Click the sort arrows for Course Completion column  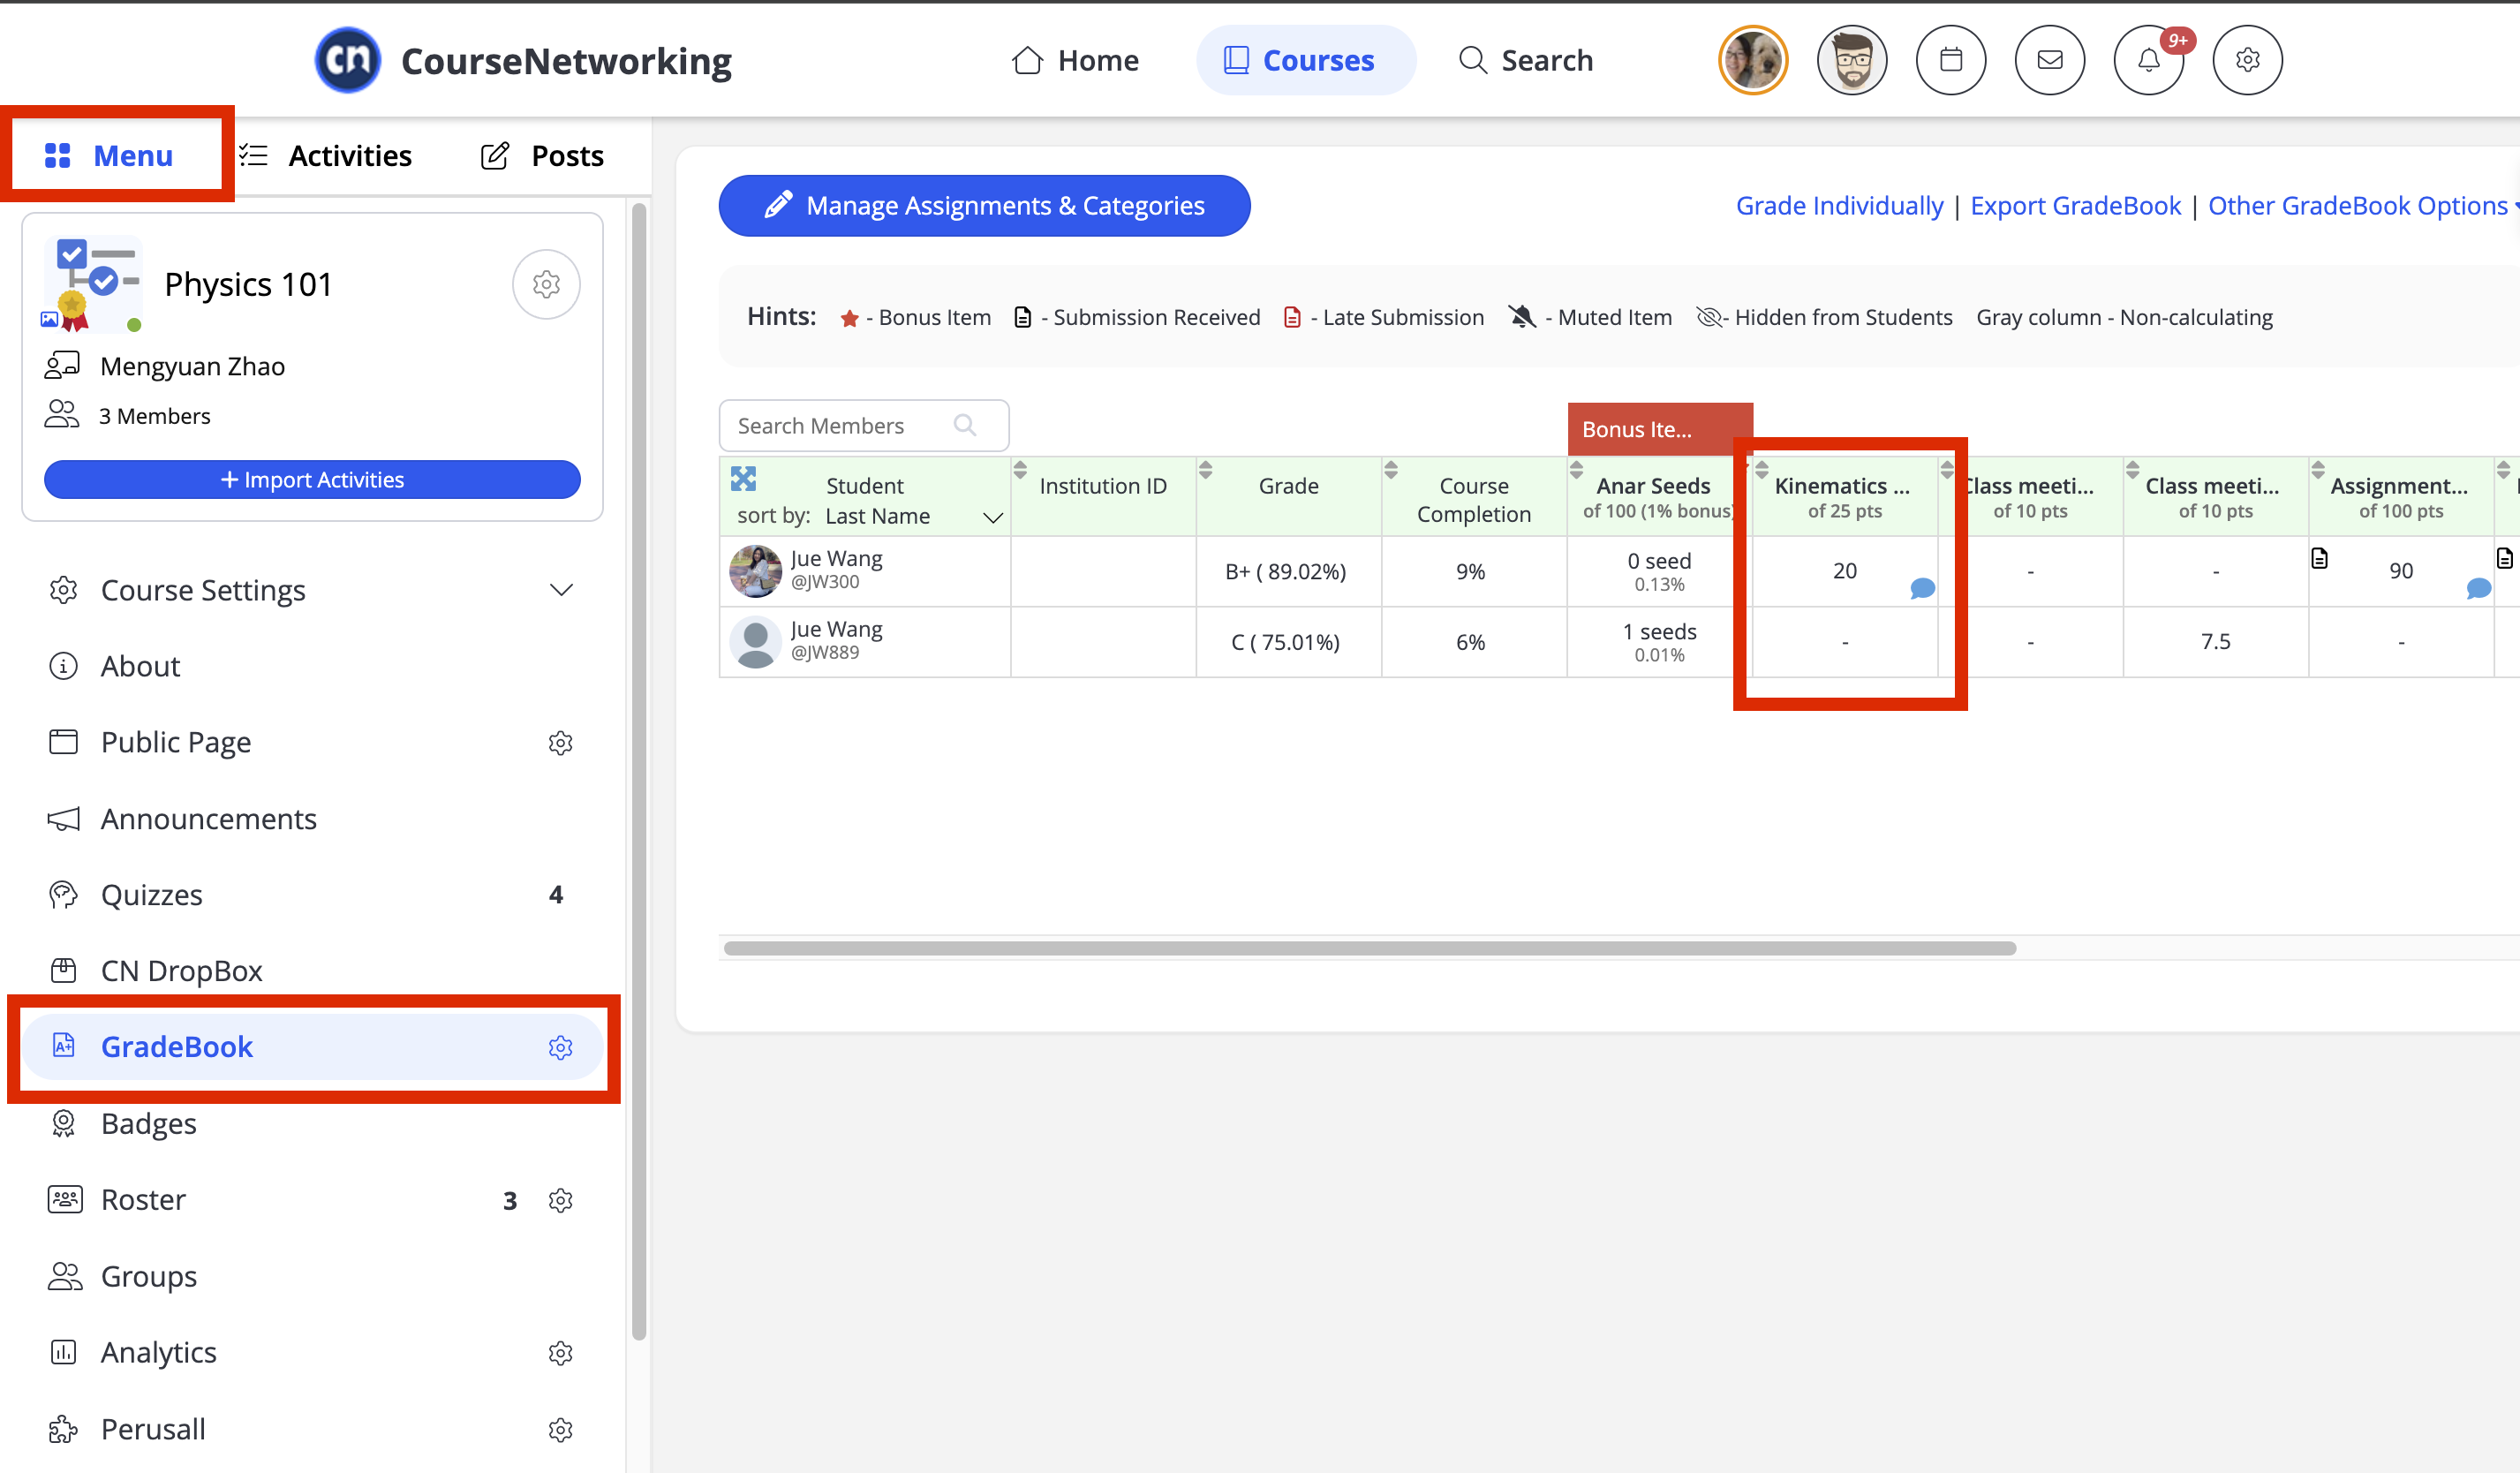click(x=1391, y=470)
